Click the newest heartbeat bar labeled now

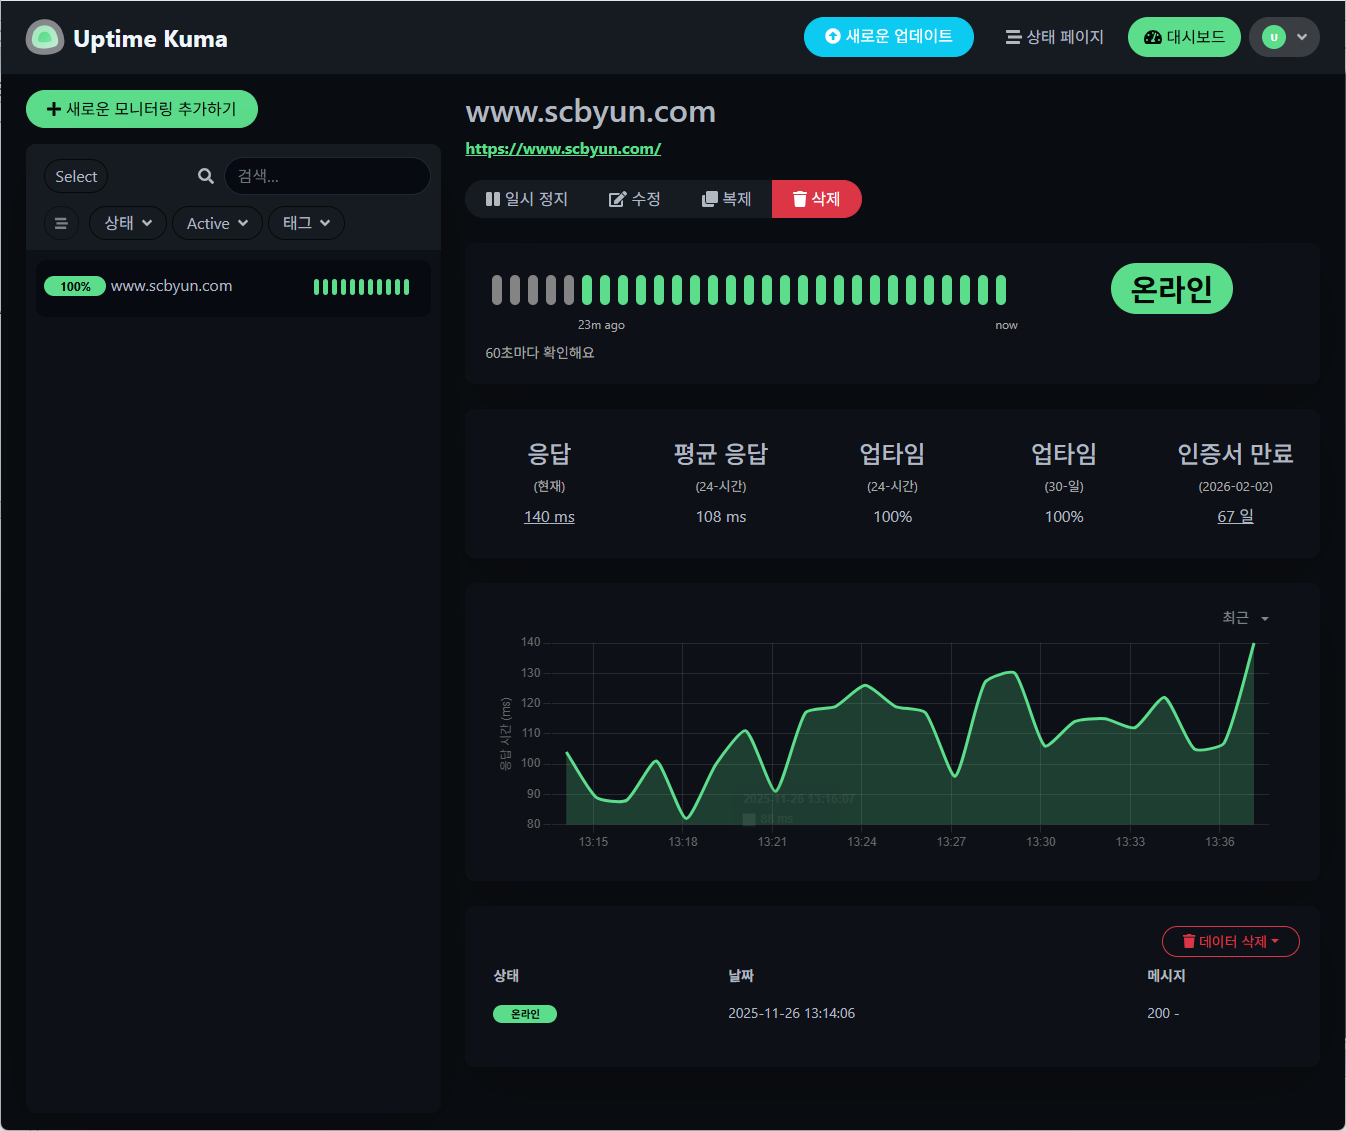click(1000, 290)
